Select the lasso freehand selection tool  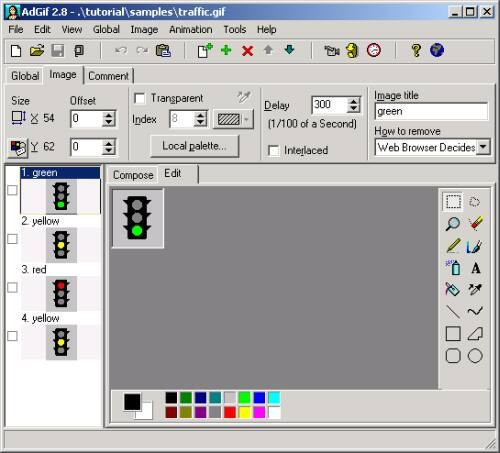(475, 202)
